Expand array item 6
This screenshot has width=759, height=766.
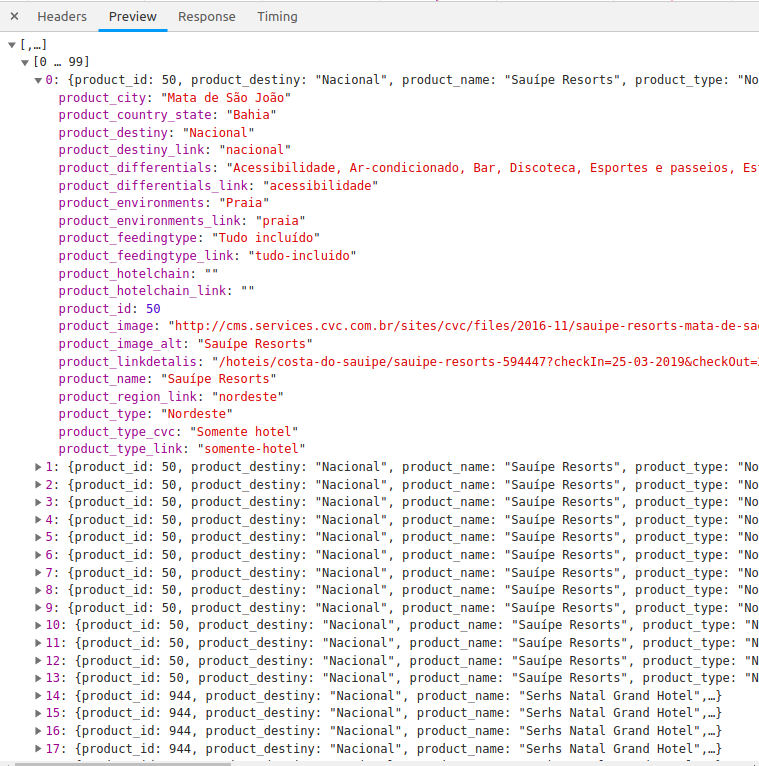tap(38, 555)
